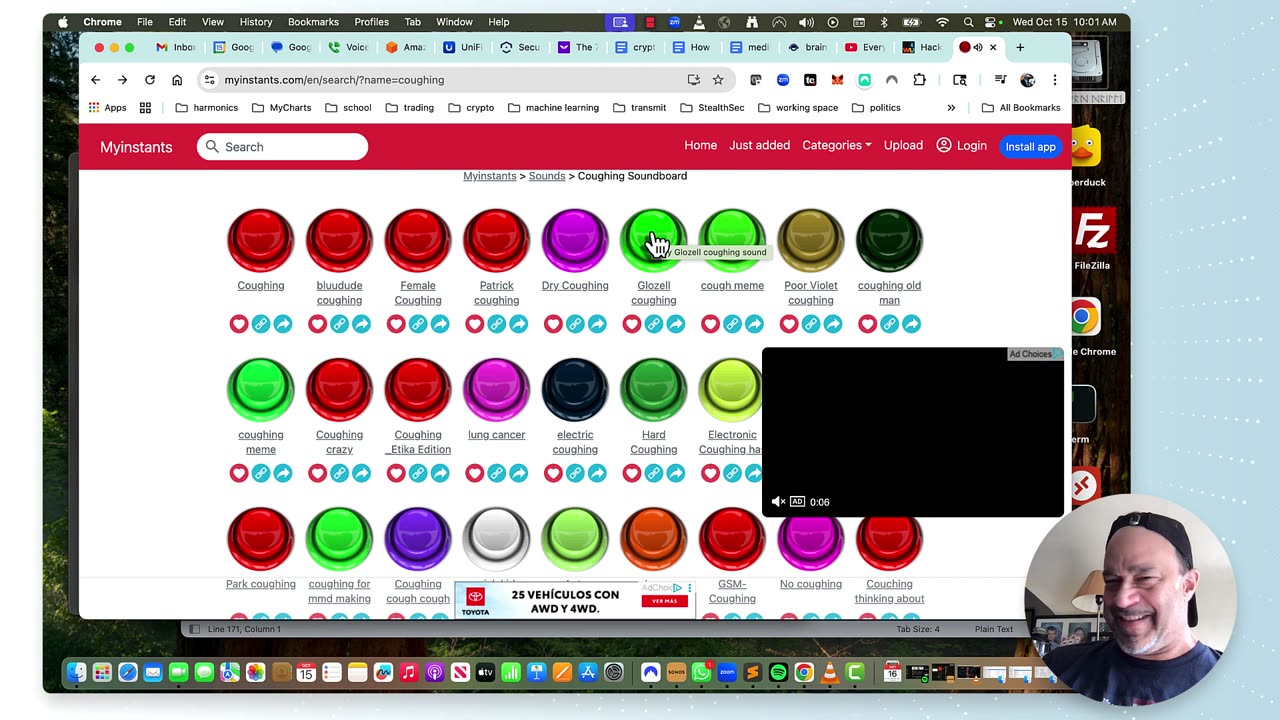Open the Sounds breadcrumb link
1280x720 pixels.
pyautogui.click(x=547, y=176)
